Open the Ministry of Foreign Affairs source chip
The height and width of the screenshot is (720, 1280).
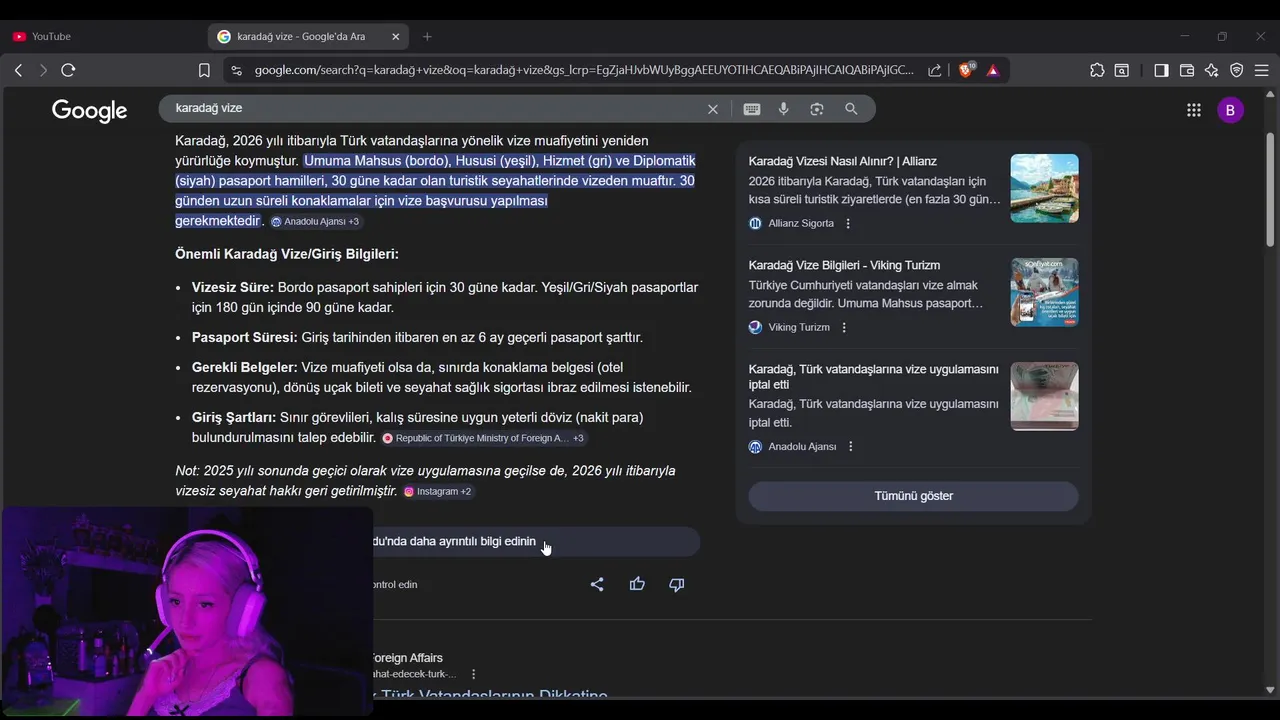(x=484, y=438)
